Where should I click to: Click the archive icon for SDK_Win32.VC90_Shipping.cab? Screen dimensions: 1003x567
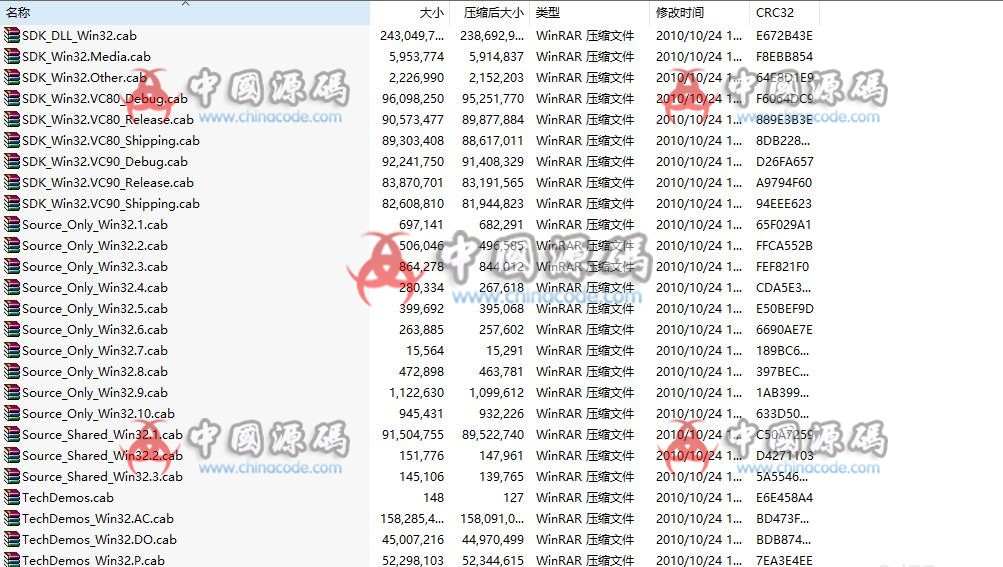coord(12,204)
